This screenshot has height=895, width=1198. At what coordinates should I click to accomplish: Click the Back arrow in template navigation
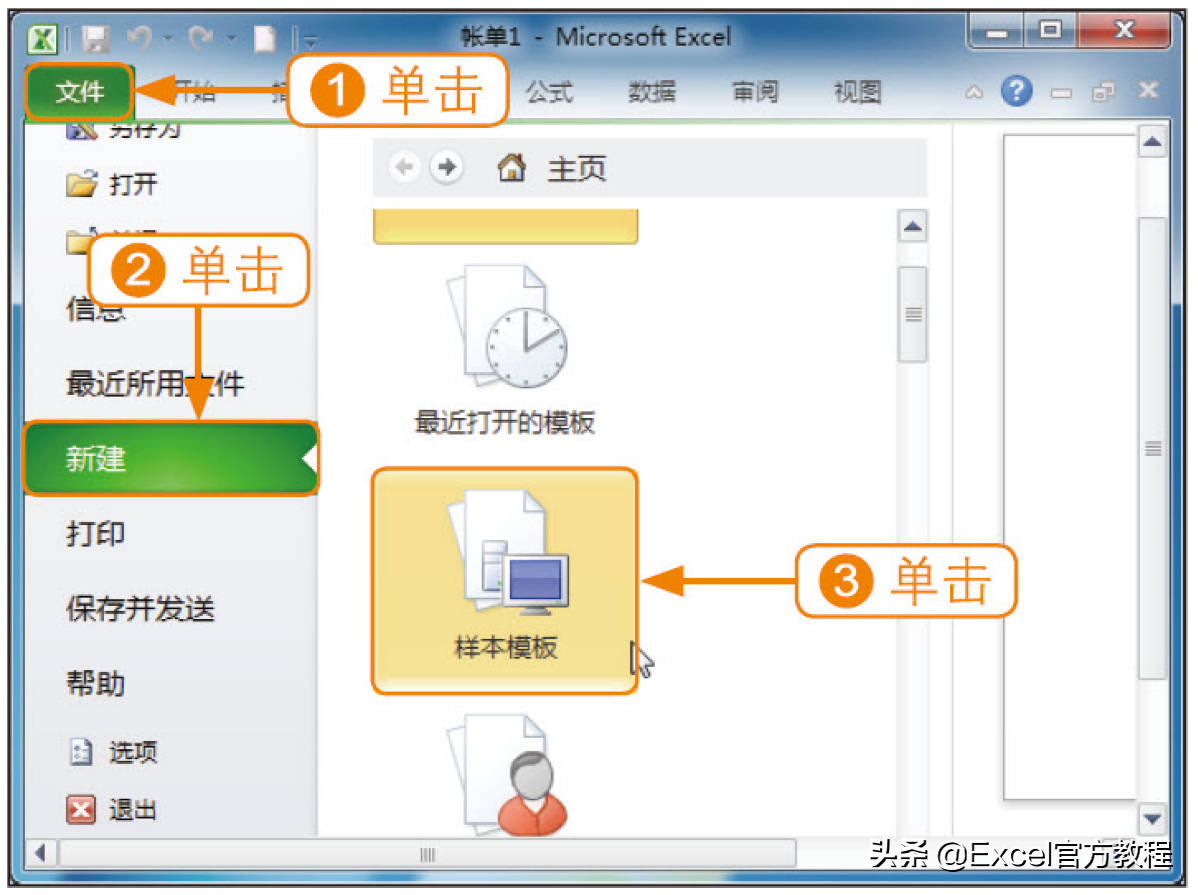(x=404, y=166)
